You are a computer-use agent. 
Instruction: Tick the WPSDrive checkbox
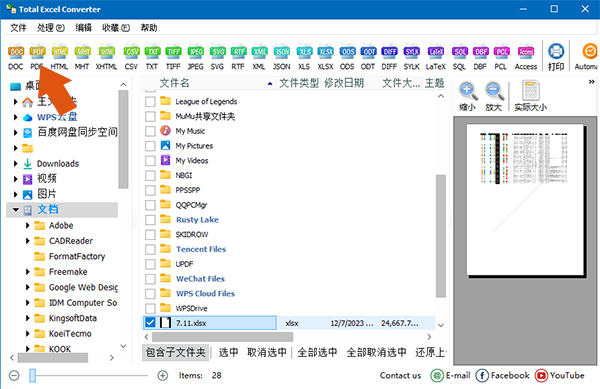pos(150,308)
